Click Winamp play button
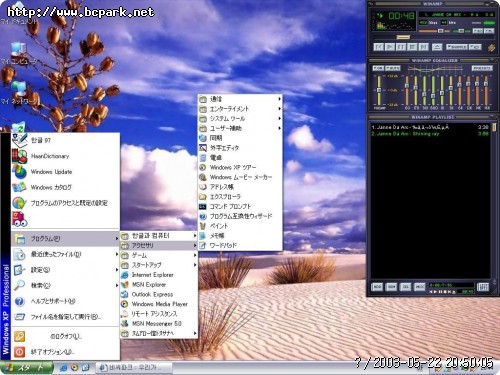Screen dimensions: 500x375 (x=390, y=47)
